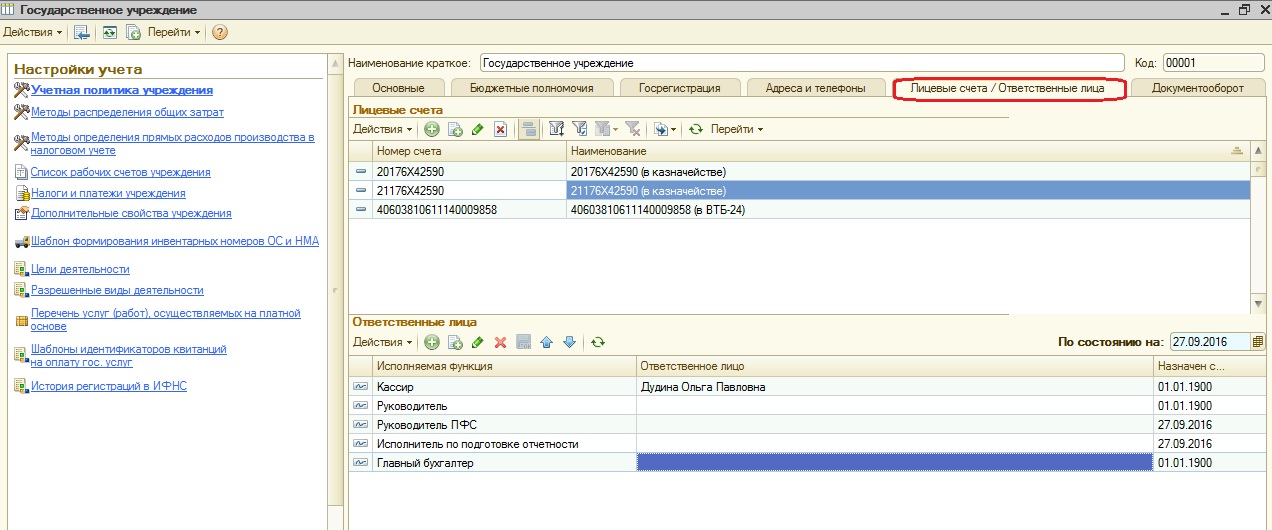Add a new personal account (green plus)
1272x530 pixels.
click(432, 129)
